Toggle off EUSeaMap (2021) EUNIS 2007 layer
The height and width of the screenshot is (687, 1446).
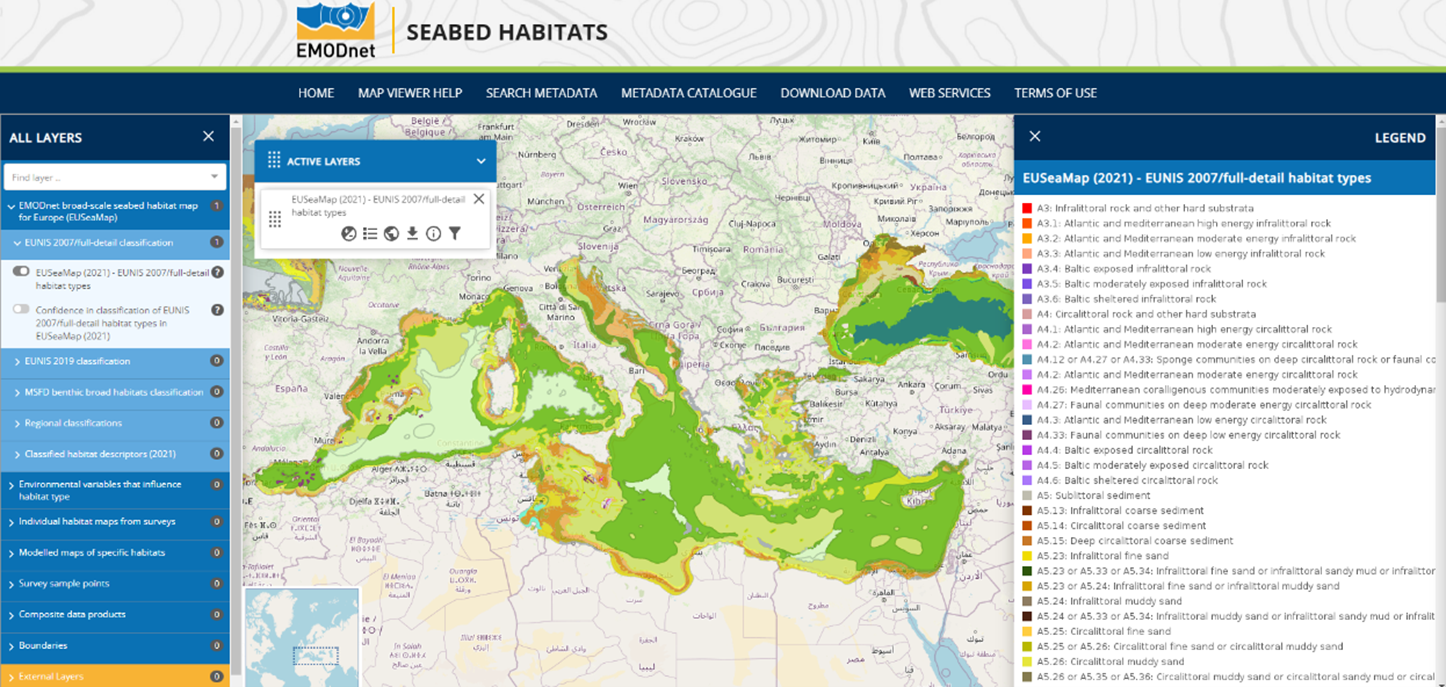[21, 272]
